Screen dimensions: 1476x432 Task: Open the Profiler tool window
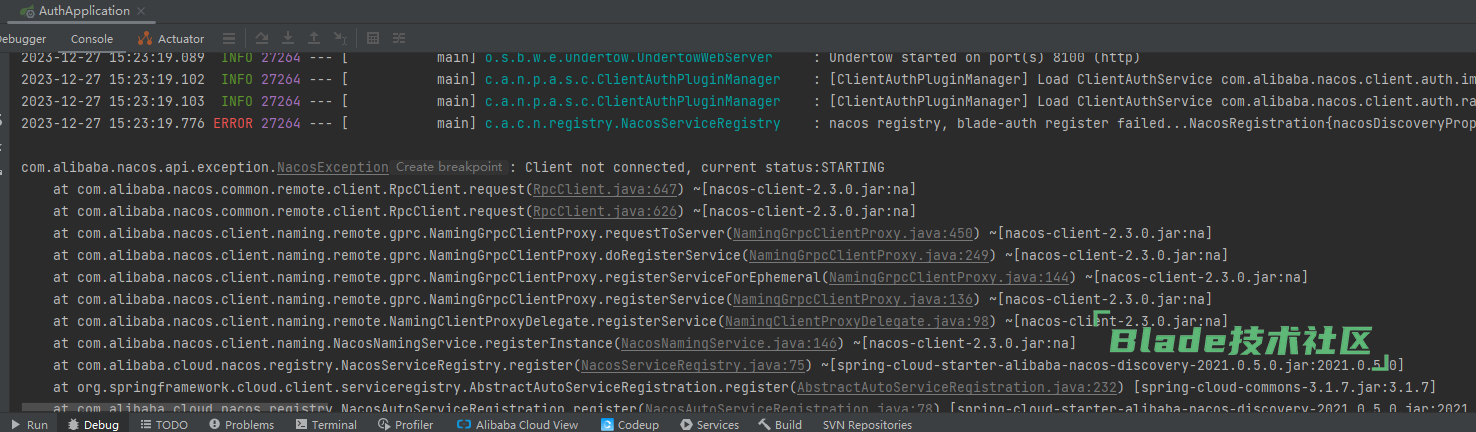[405, 424]
